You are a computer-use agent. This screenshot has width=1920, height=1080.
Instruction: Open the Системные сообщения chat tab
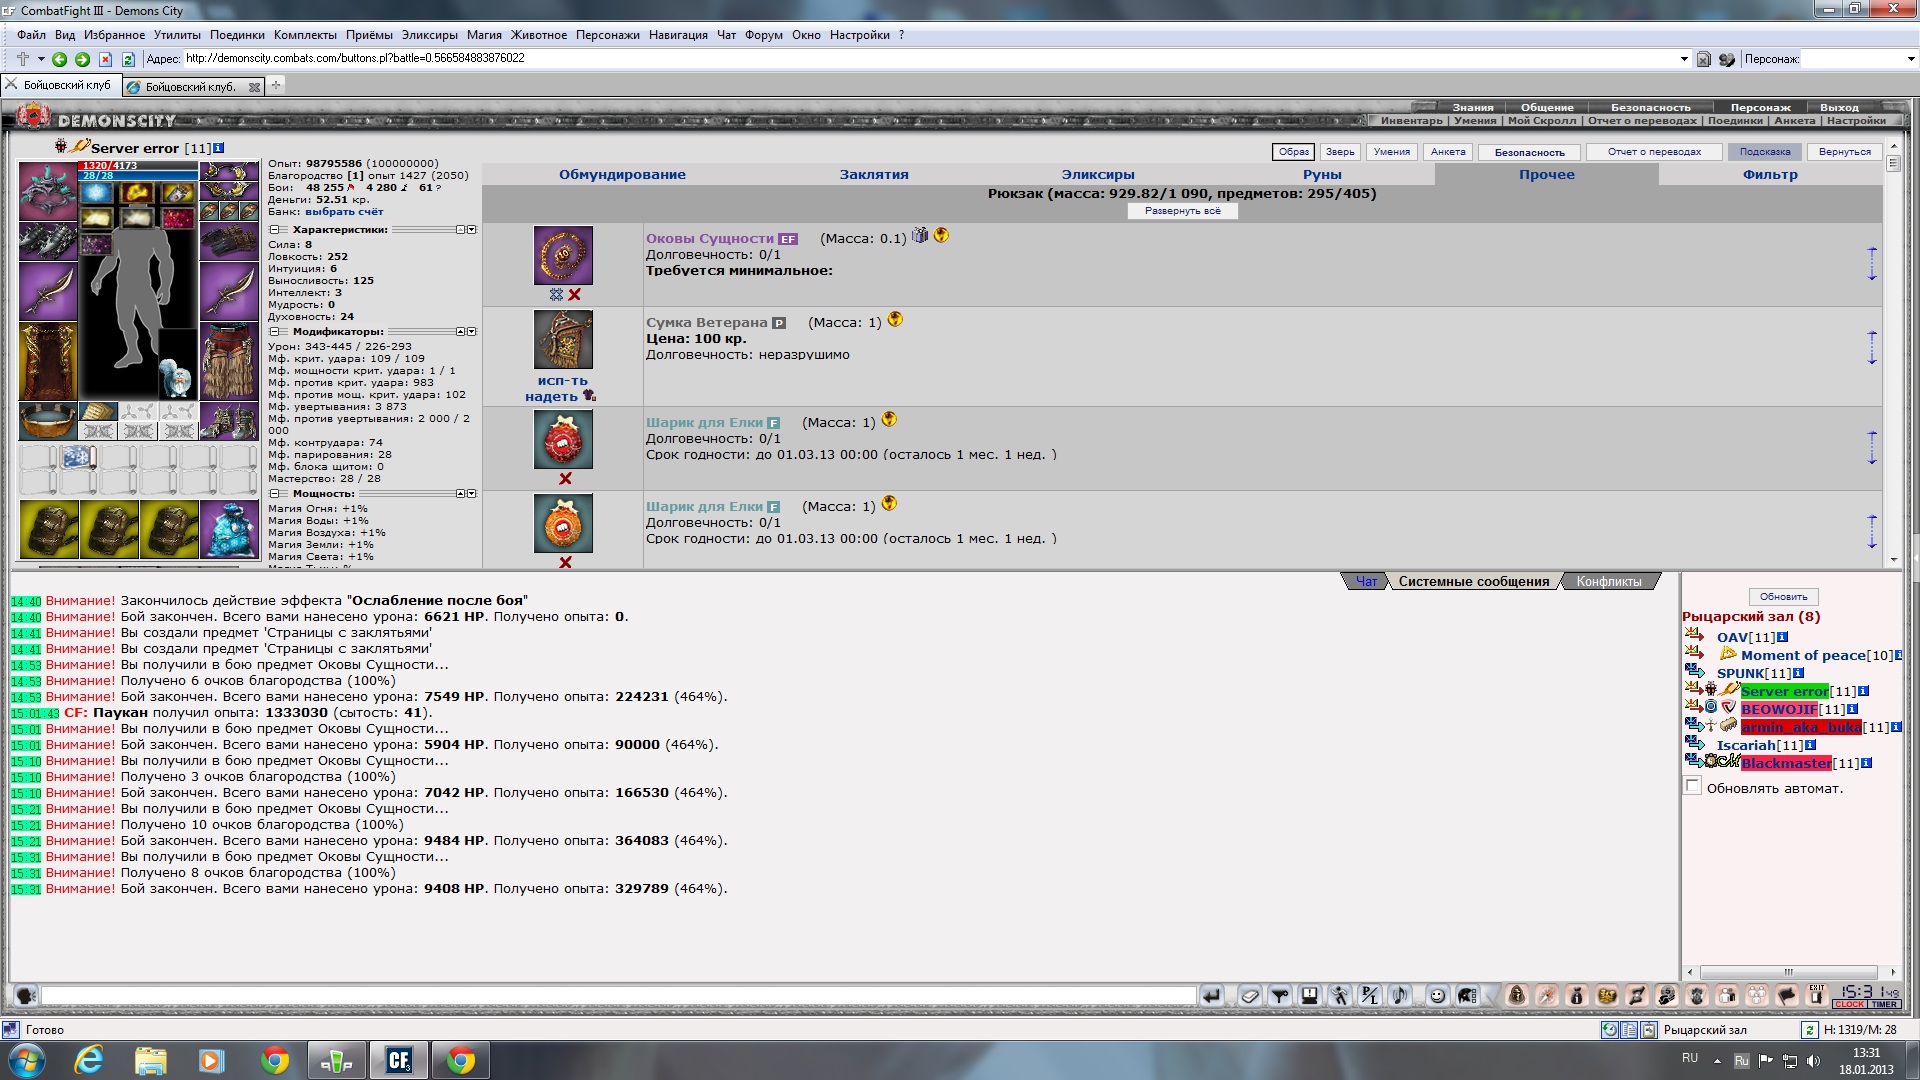[x=1474, y=582]
